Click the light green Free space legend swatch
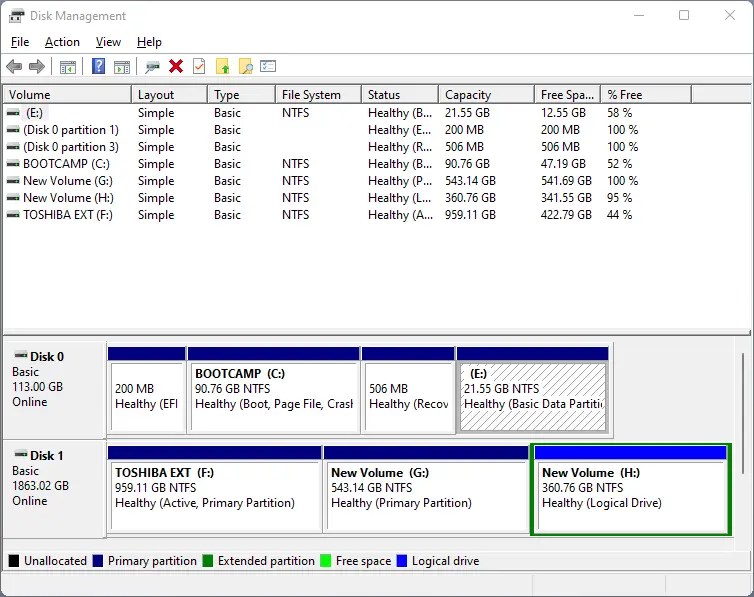Screen dimensions: 754x597 pyautogui.click(x=326, y=561)
